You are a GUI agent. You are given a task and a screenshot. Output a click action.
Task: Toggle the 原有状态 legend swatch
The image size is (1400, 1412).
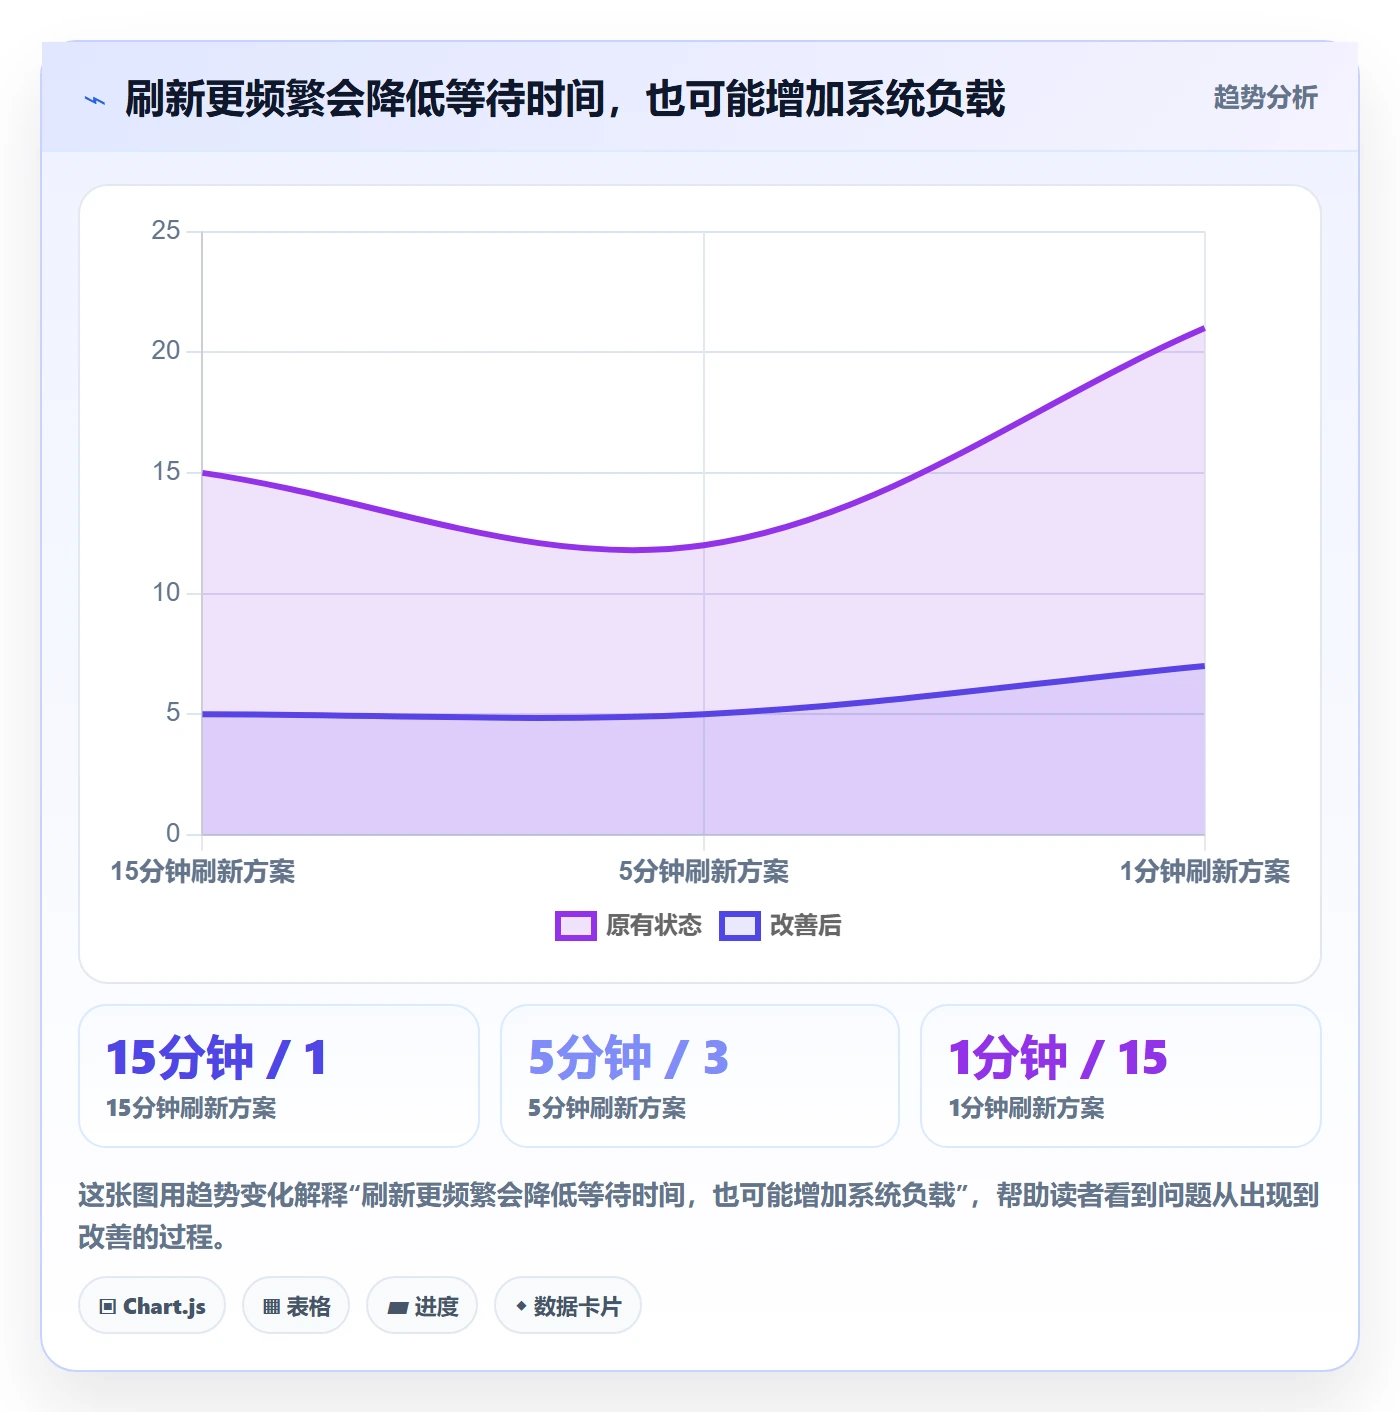575,926
